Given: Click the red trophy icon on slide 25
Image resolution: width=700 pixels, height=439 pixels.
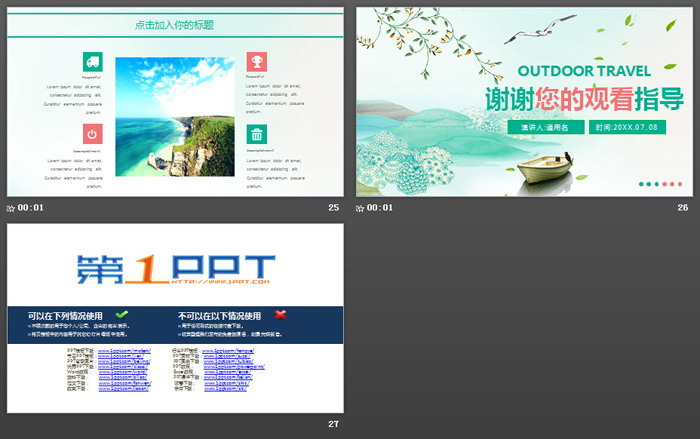Looking at the screenshot, I should 257,62.
